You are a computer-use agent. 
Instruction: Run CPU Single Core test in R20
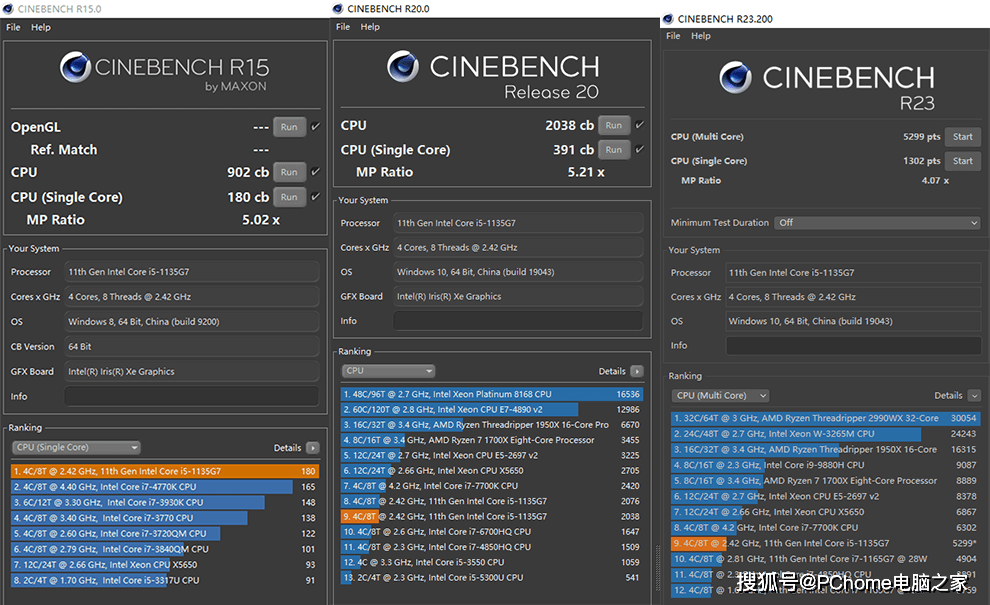tap(614, 150)
